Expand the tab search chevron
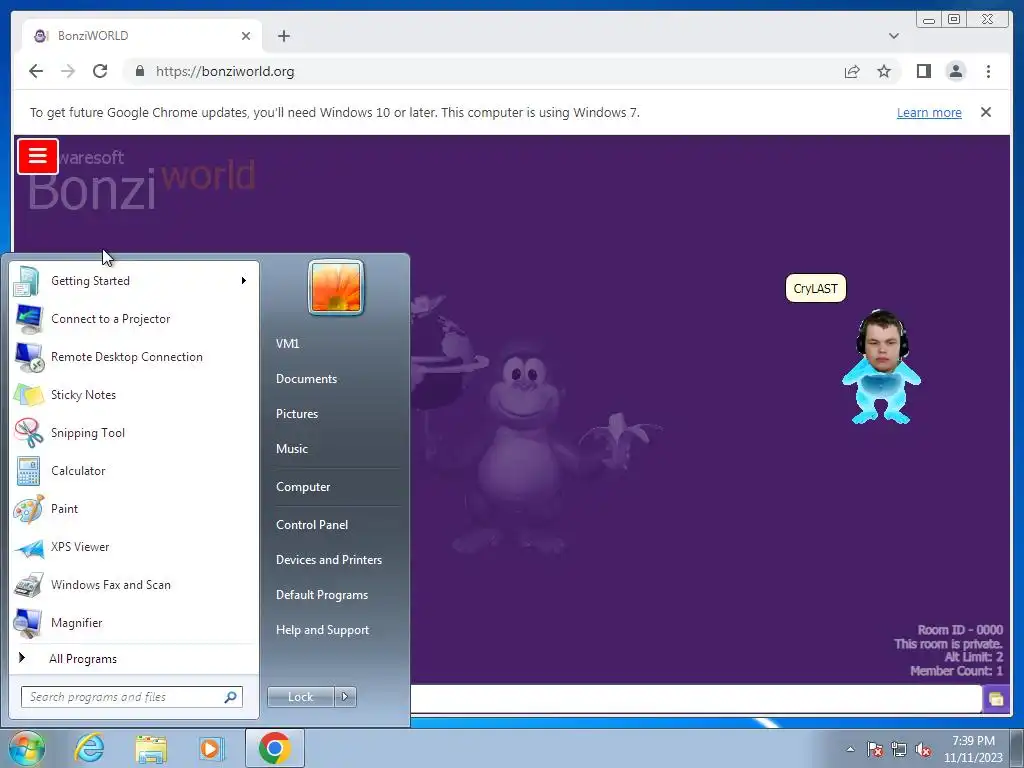Image resolution: width=1024 pixels, height=768 pixels. click(x=893, y=36)
